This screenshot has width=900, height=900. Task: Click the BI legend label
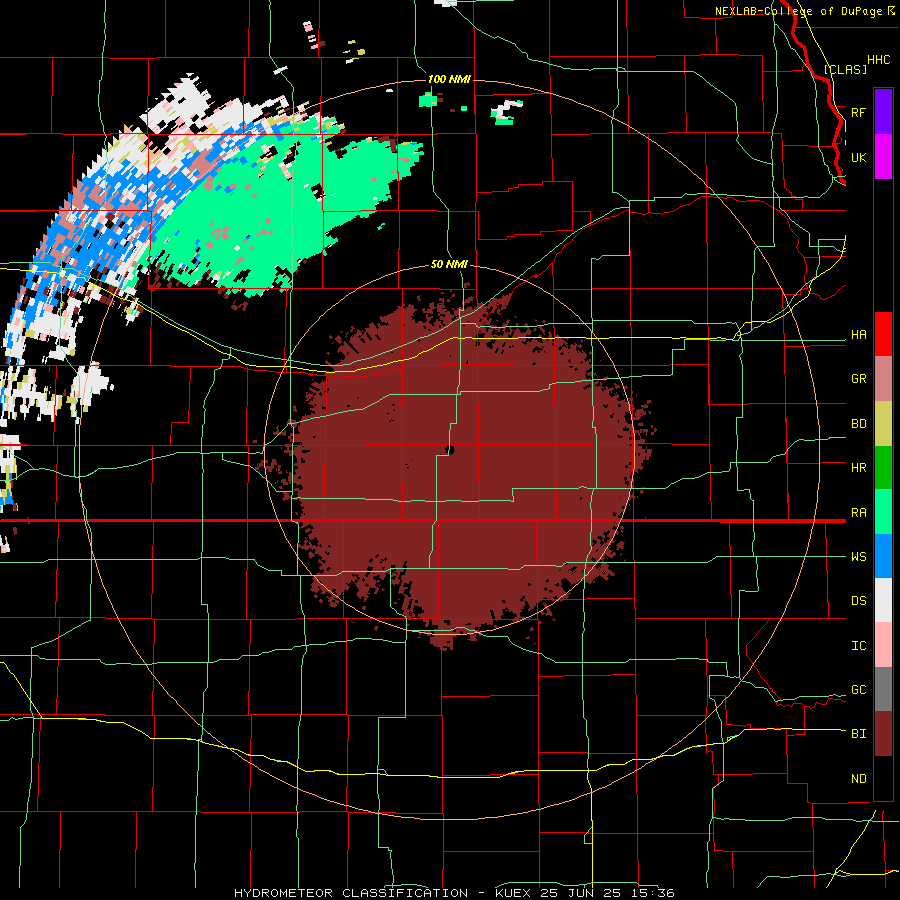[859, 734]
